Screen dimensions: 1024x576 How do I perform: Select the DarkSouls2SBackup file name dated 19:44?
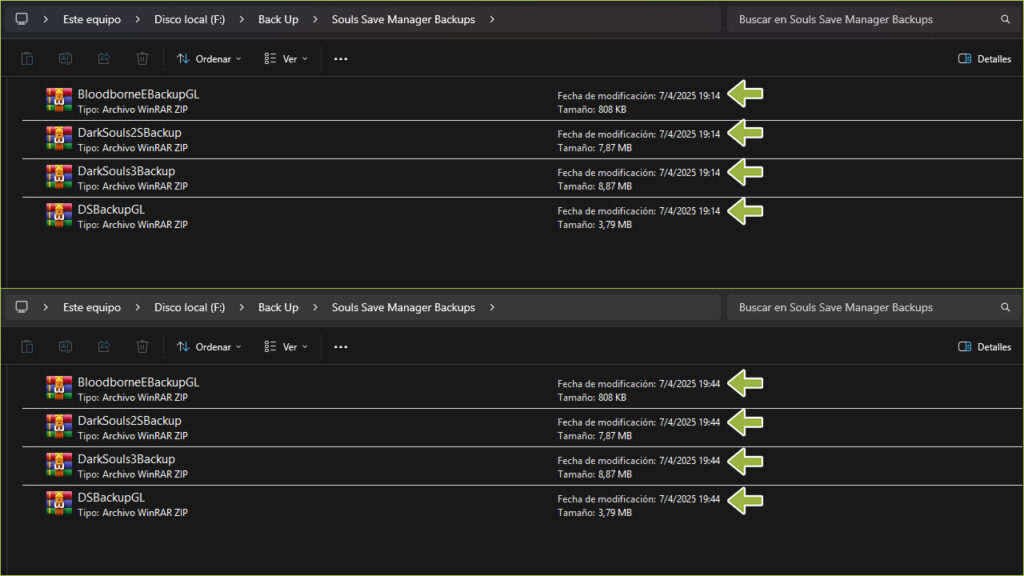point(129,421)
